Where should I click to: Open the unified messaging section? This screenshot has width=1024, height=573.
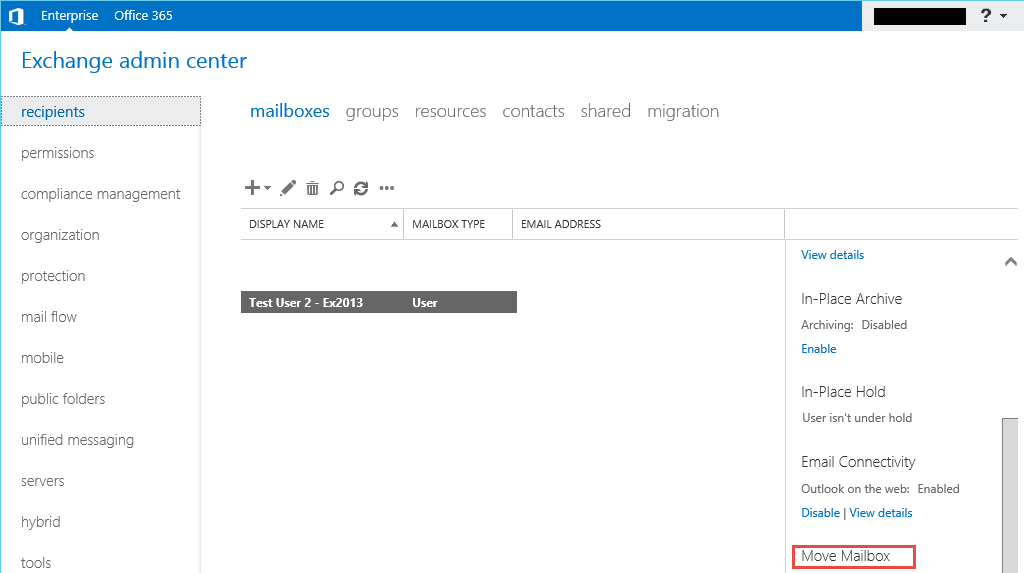[77, 440]
